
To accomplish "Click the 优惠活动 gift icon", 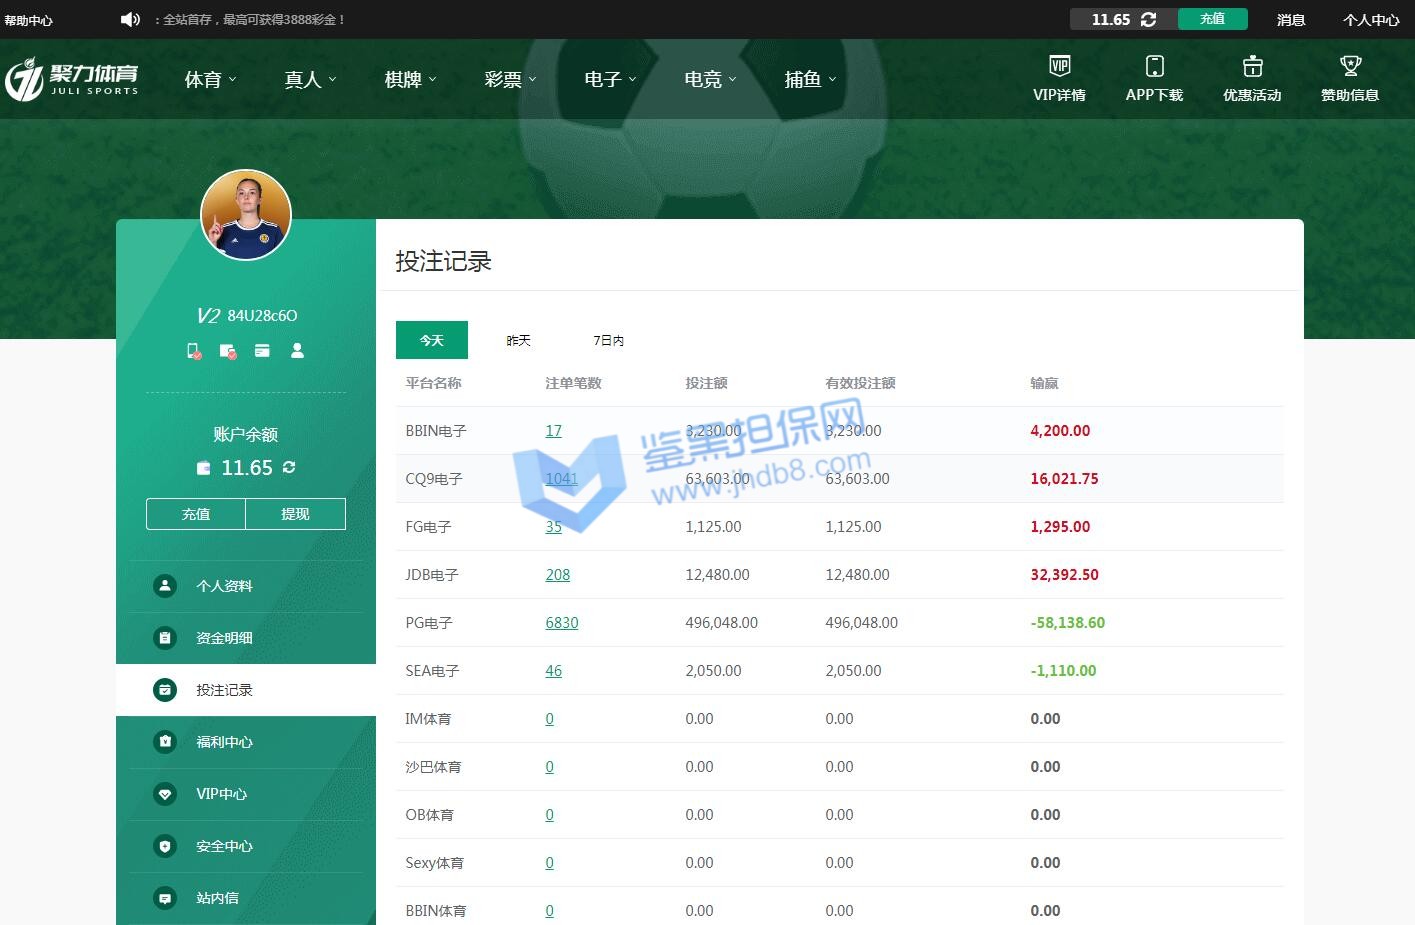I will pos(1252,66).
